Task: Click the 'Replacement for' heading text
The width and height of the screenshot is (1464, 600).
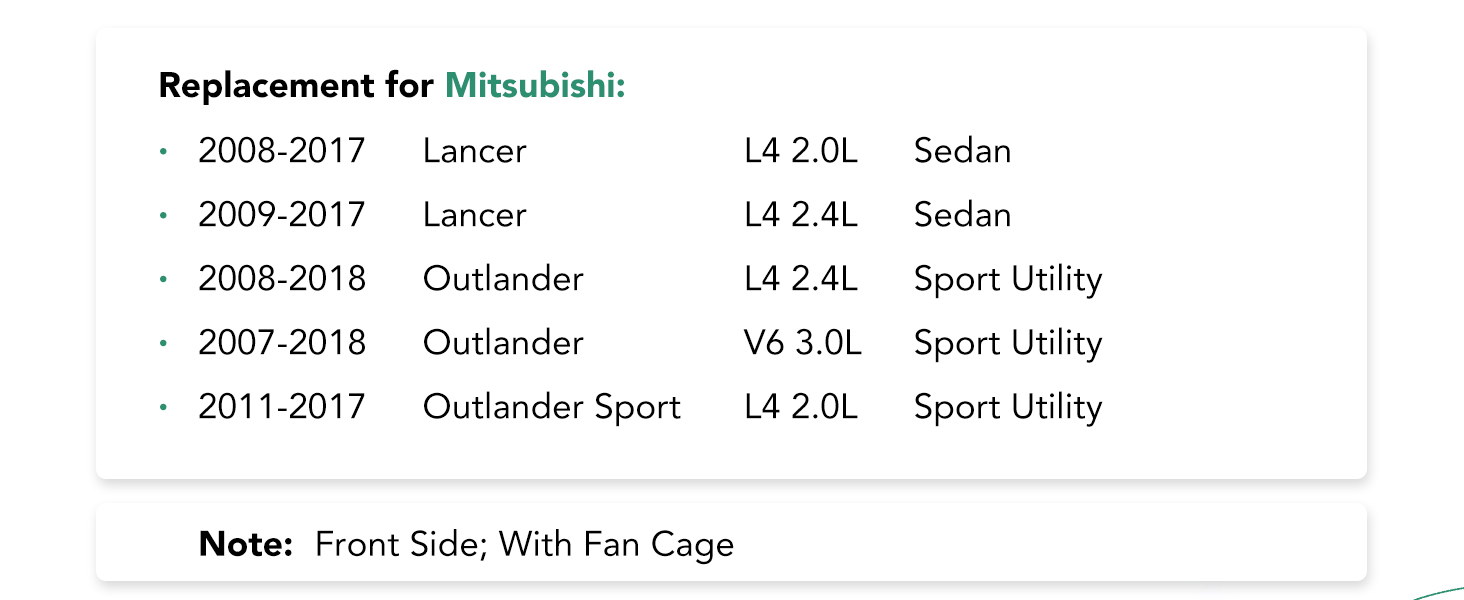Action: [x=296, y=86]
